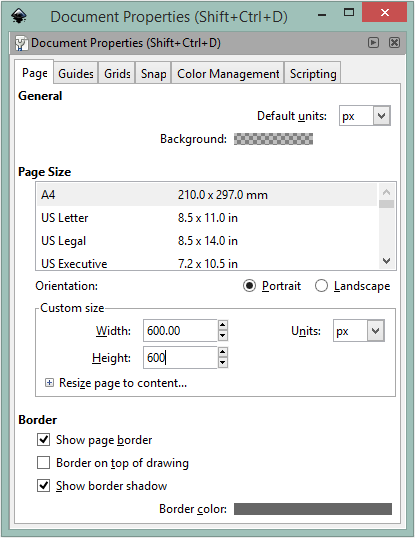Screen dimensions: 415x538
Task: Increase Height with the up arrow
Action: click(223, 351)
